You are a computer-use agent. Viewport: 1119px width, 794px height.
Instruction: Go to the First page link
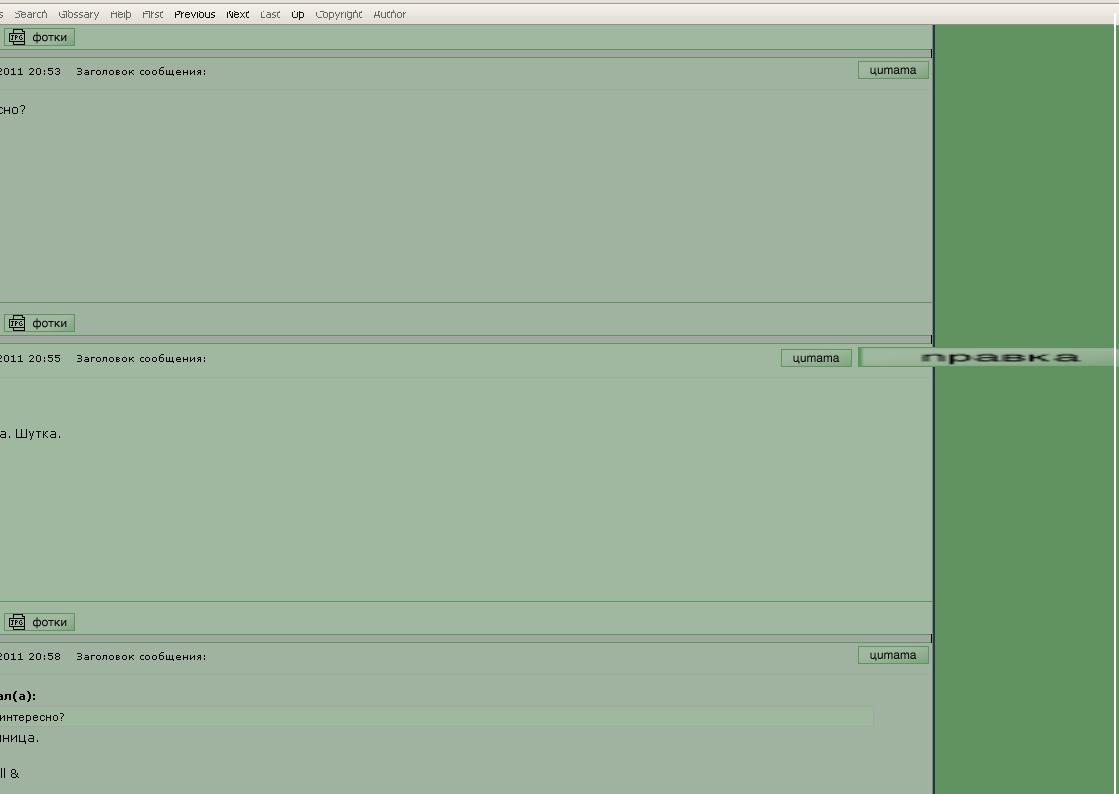click(153, 14)
